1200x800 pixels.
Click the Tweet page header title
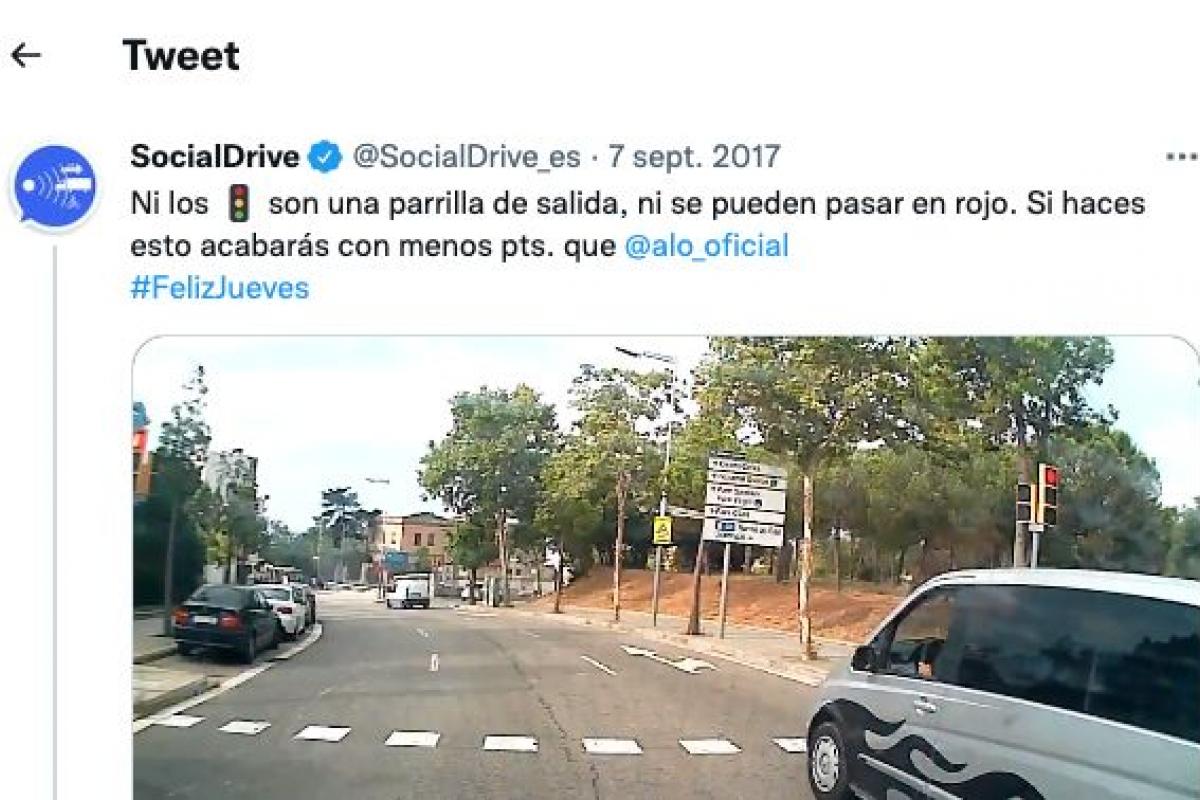pos(181,56)
